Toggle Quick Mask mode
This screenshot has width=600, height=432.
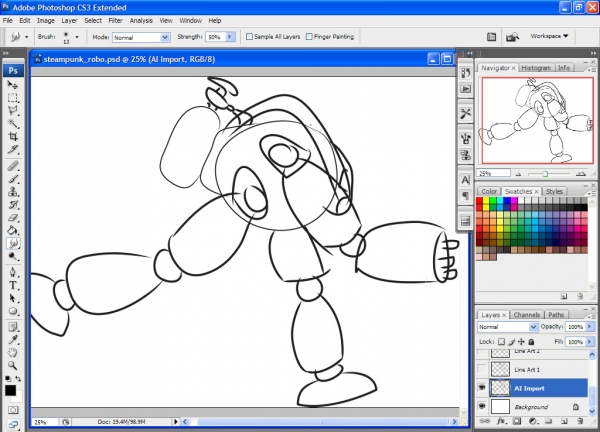pos(13,410)
